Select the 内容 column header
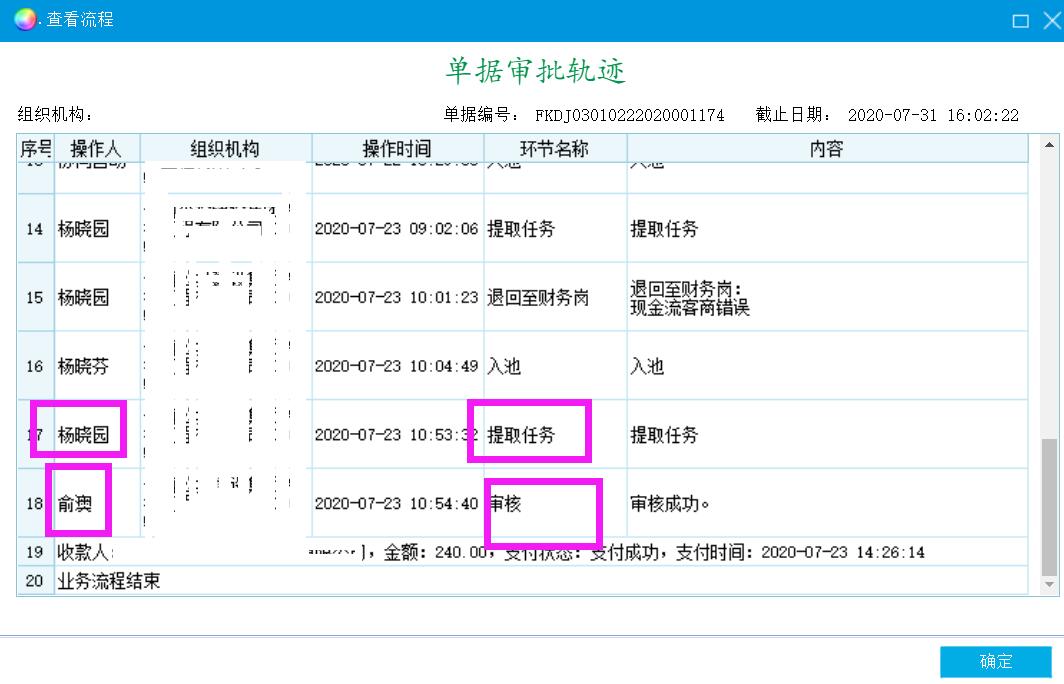This screenshot has width=1064, height=684. (826, 149)
